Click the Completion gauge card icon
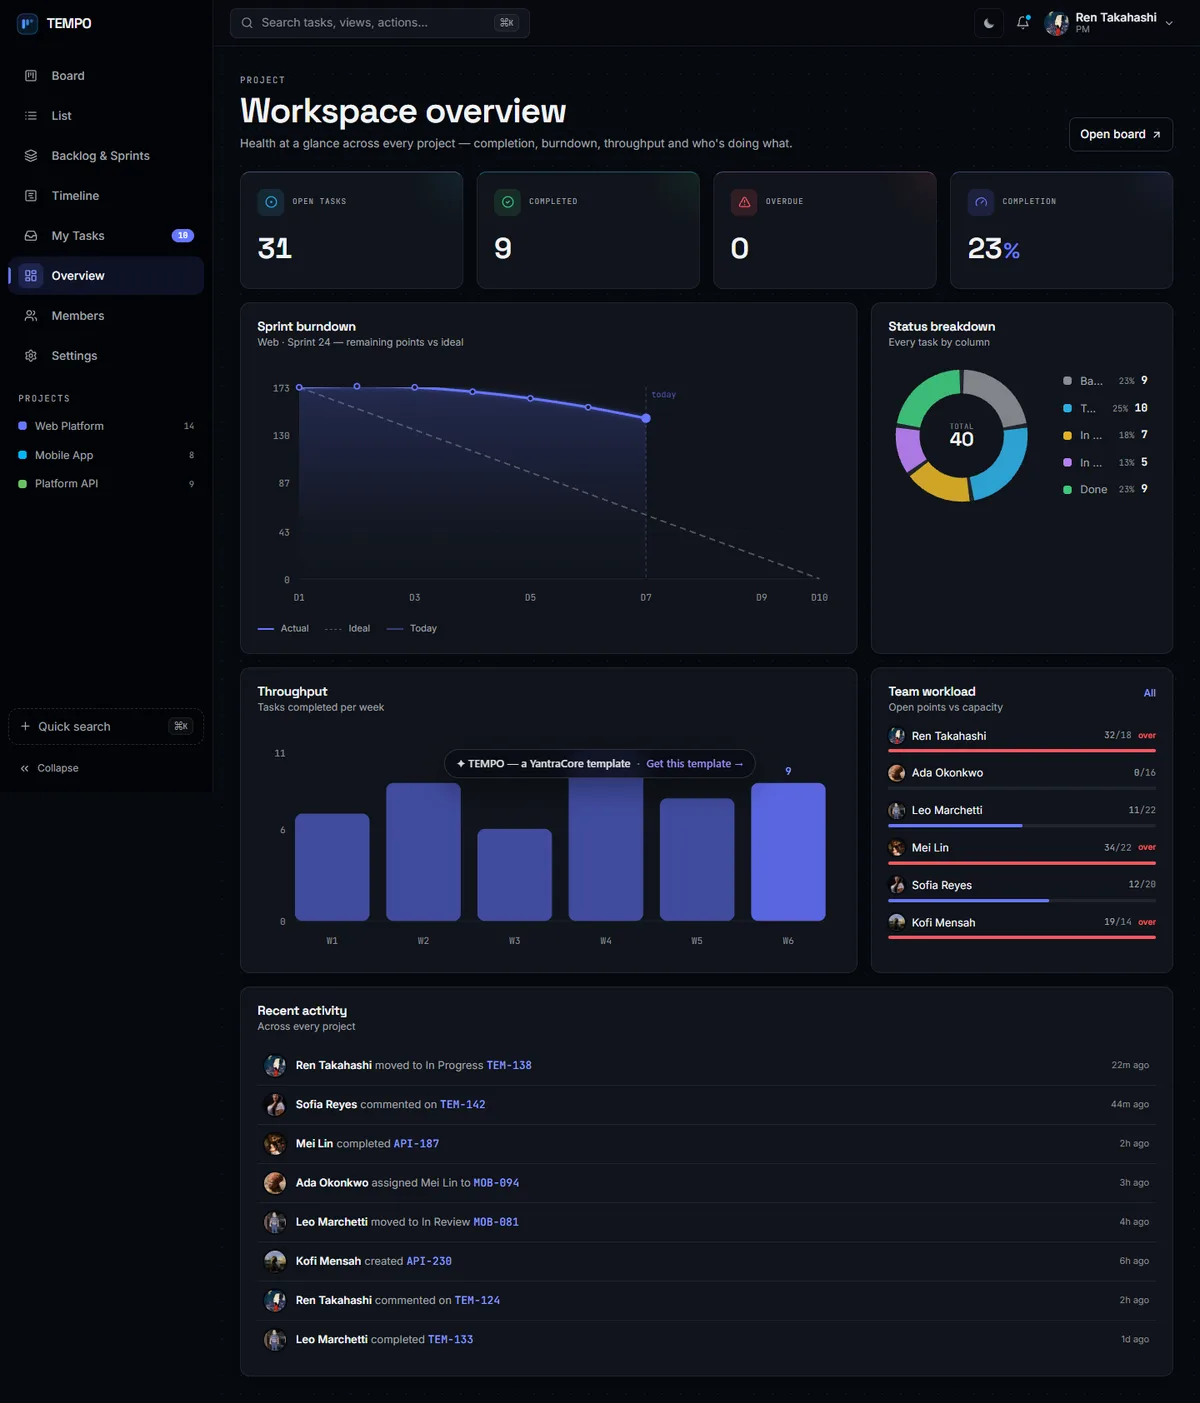 [981, 202]
